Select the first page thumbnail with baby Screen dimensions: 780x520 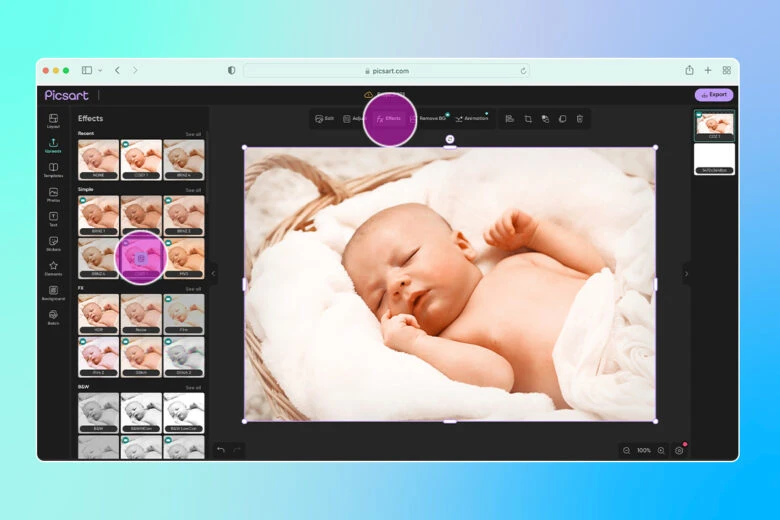(x=714, y=125)
